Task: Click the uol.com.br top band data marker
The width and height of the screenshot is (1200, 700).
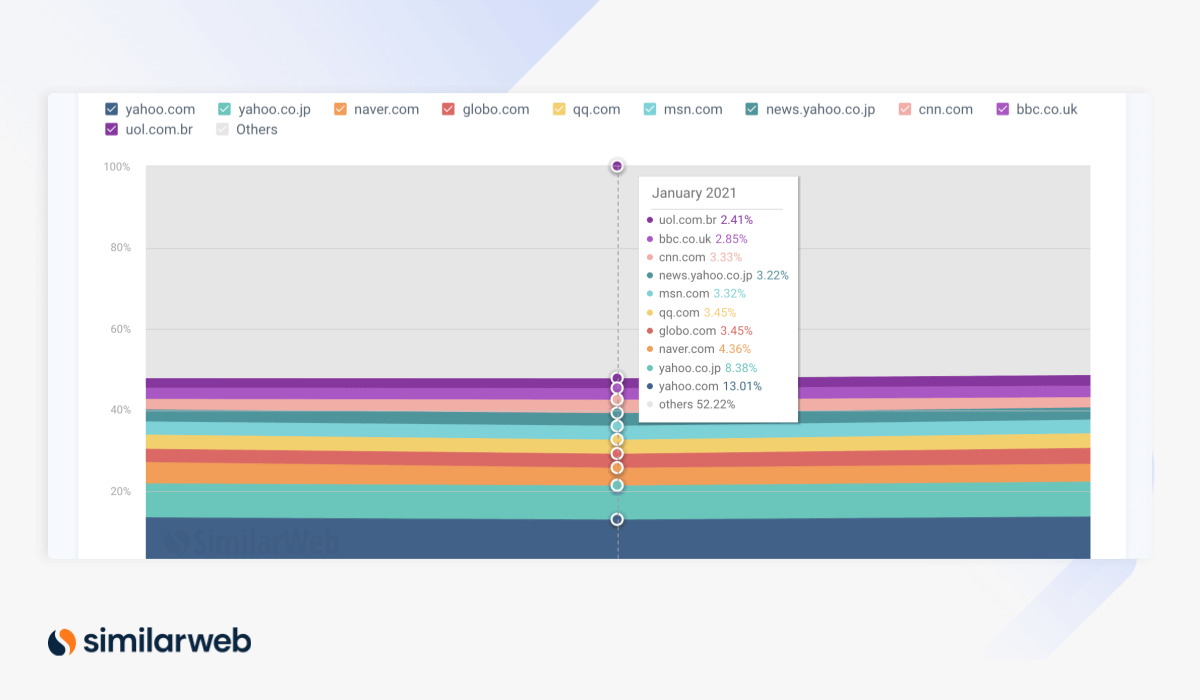Action: 617,378
